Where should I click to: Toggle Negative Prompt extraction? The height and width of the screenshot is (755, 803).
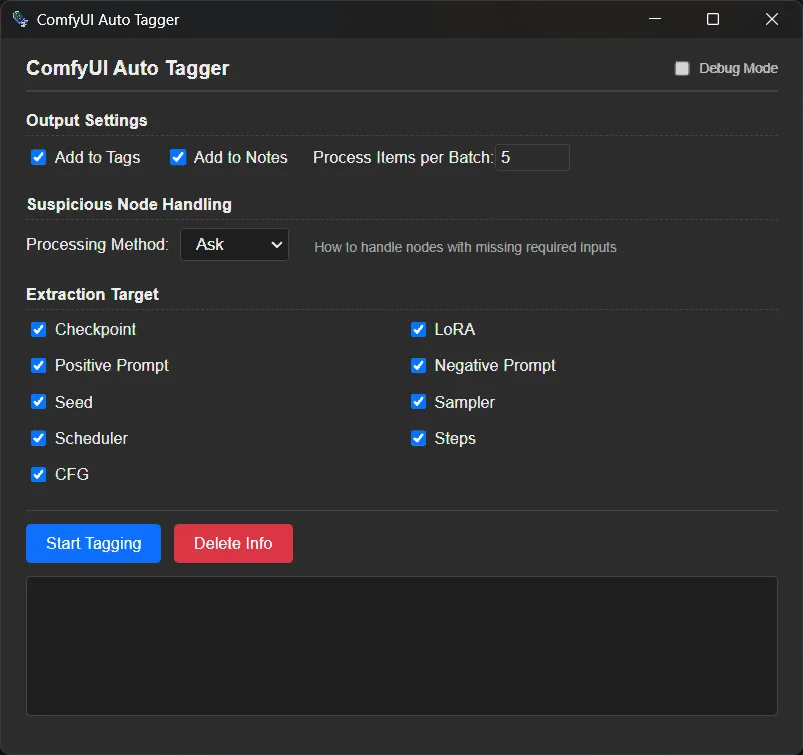[x=419, y=366]
